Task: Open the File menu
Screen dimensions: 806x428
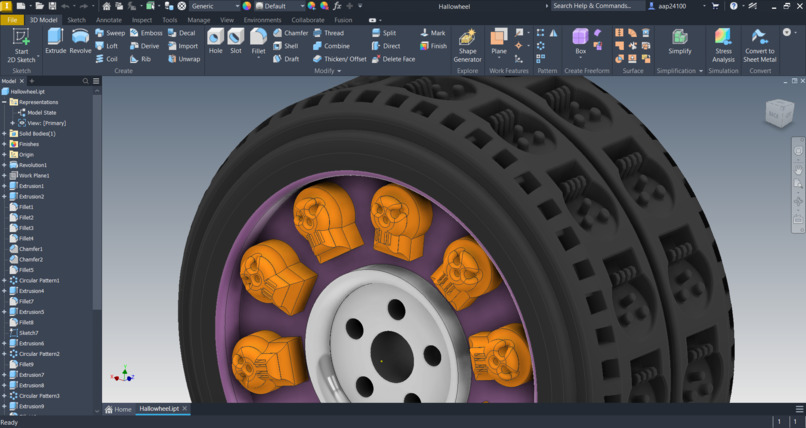Action: (12, 20)
